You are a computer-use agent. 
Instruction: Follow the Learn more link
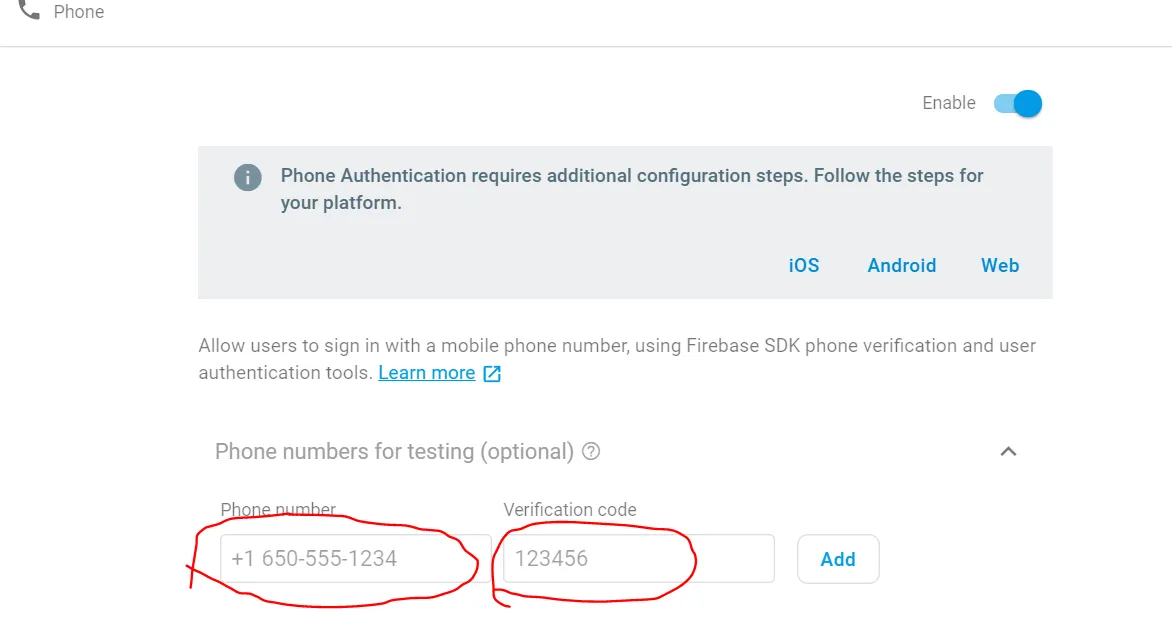[426, 373]
